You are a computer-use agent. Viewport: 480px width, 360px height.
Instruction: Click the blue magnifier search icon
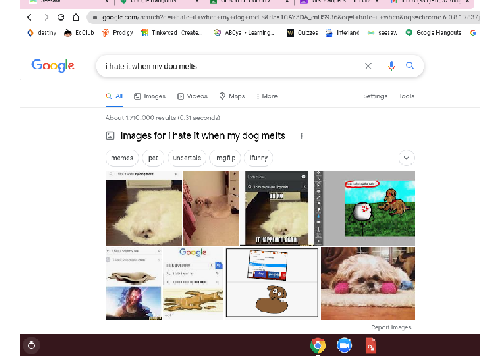pos(410,66)
